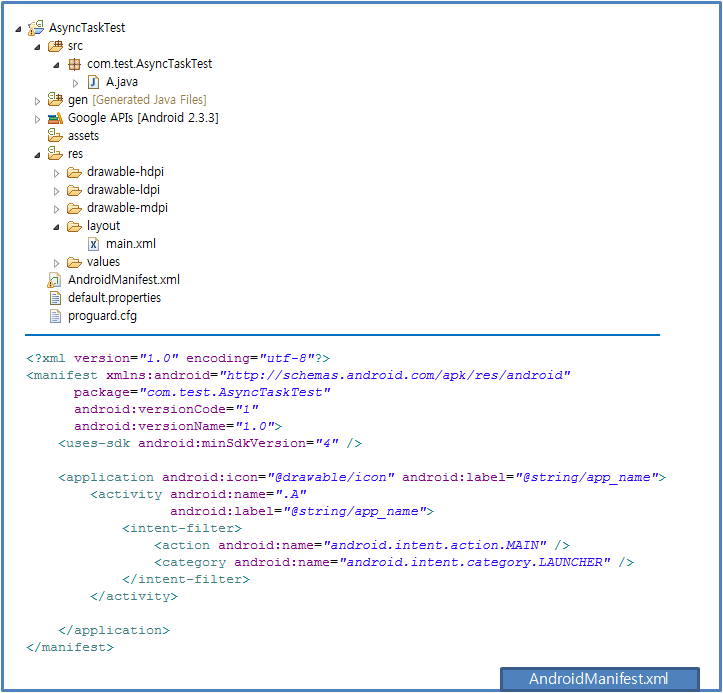The image size is (723, 693).
Task: Select the A.java file label
Action: (x=122, y=82)
